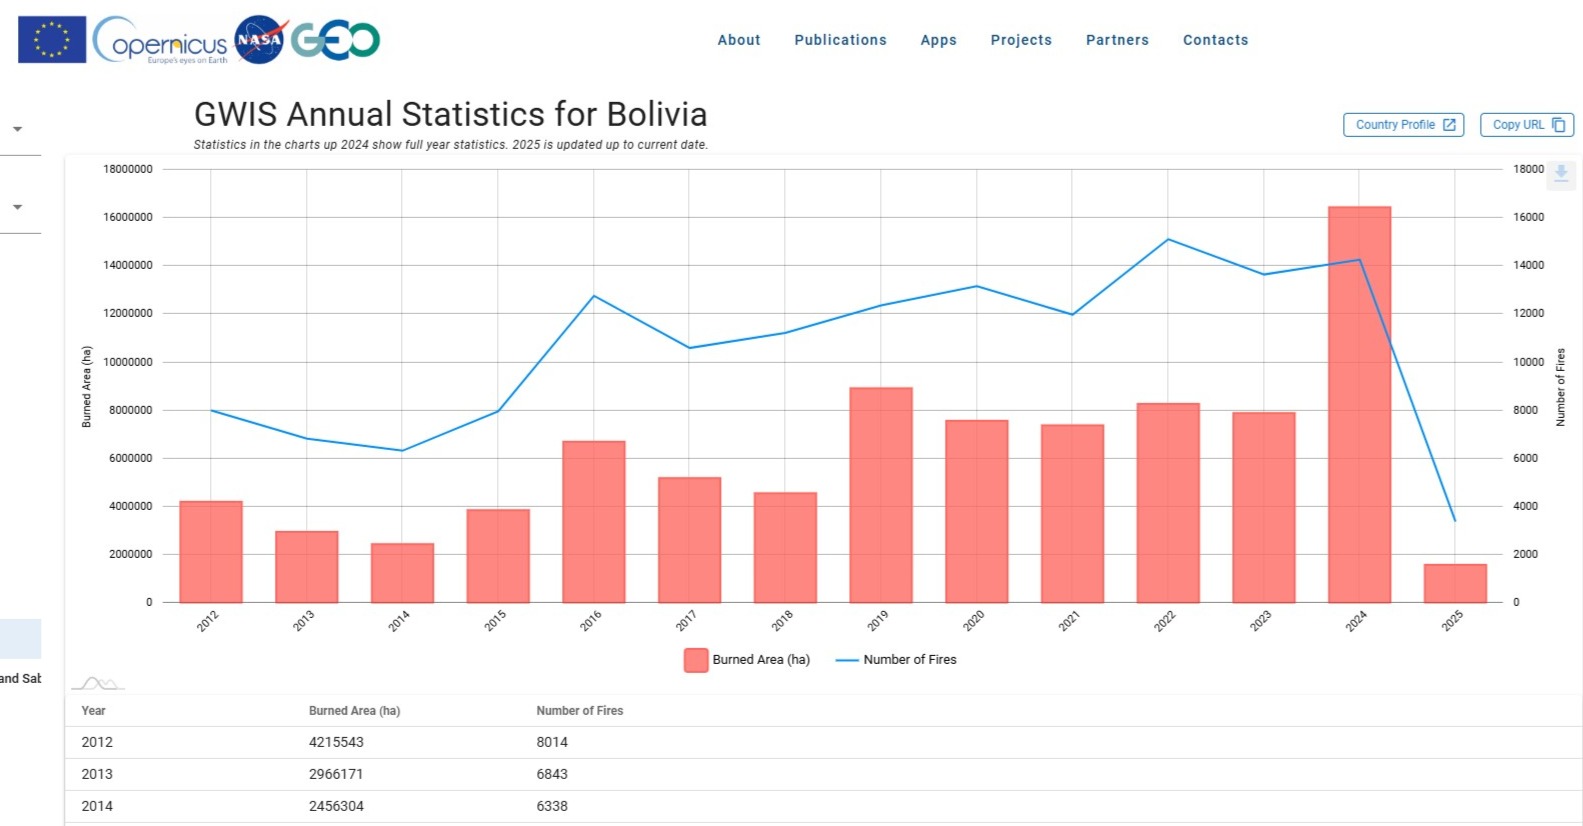
Task: Navigate to Contacts
Action: (1215, 40)
